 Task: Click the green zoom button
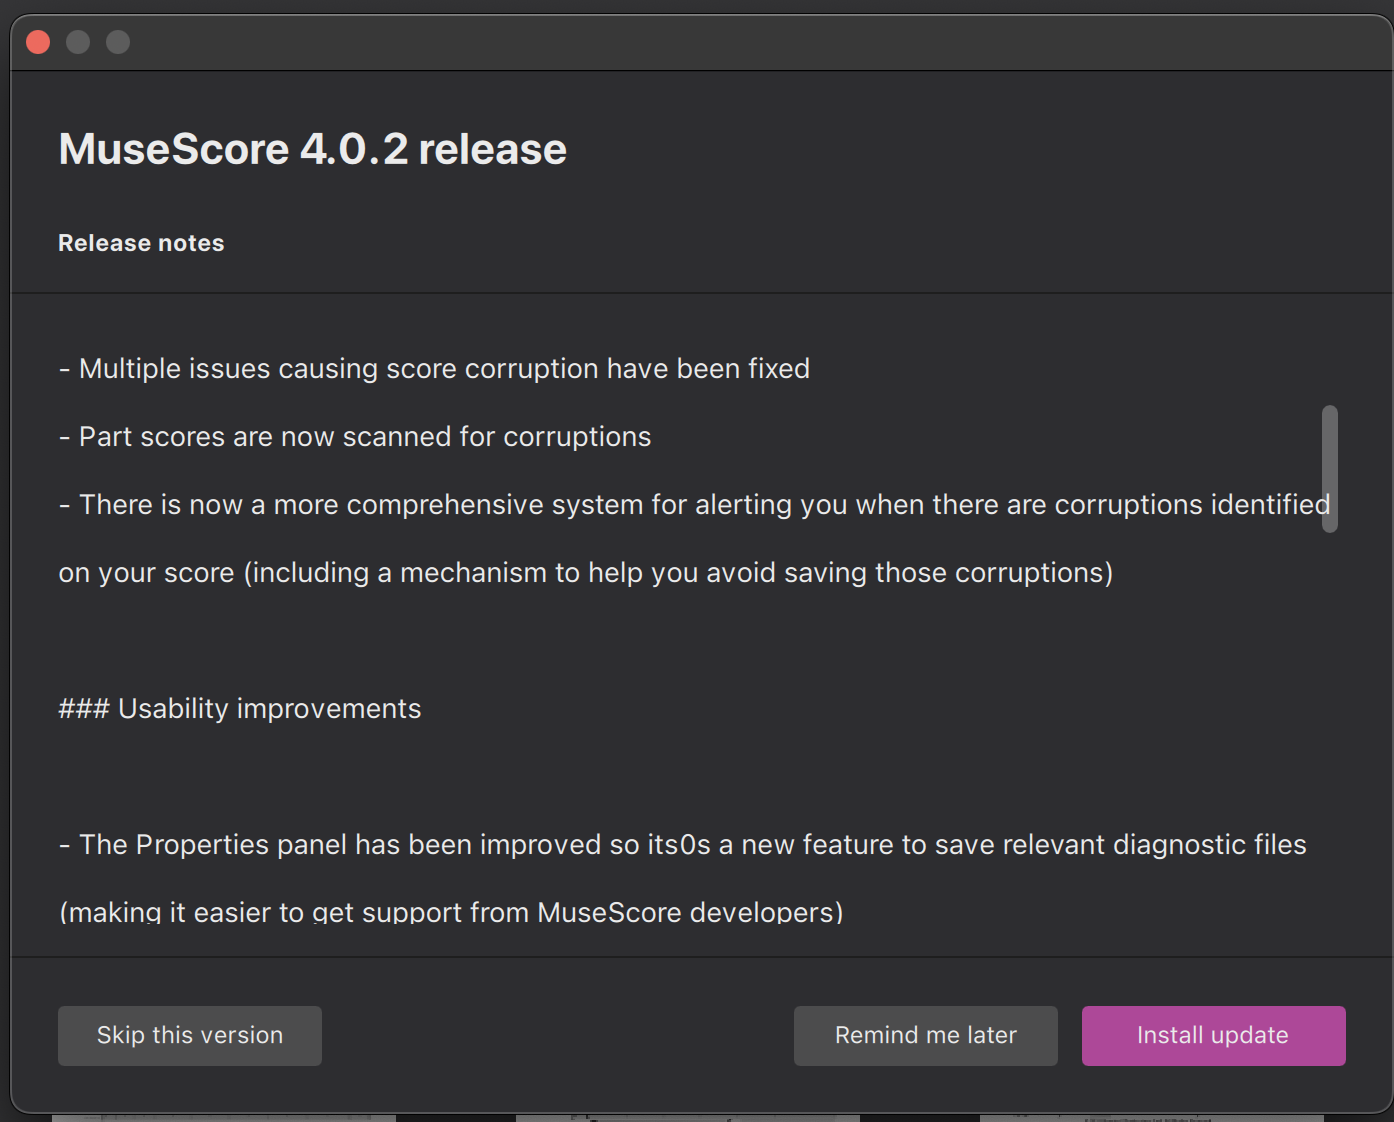click(117, 42)
